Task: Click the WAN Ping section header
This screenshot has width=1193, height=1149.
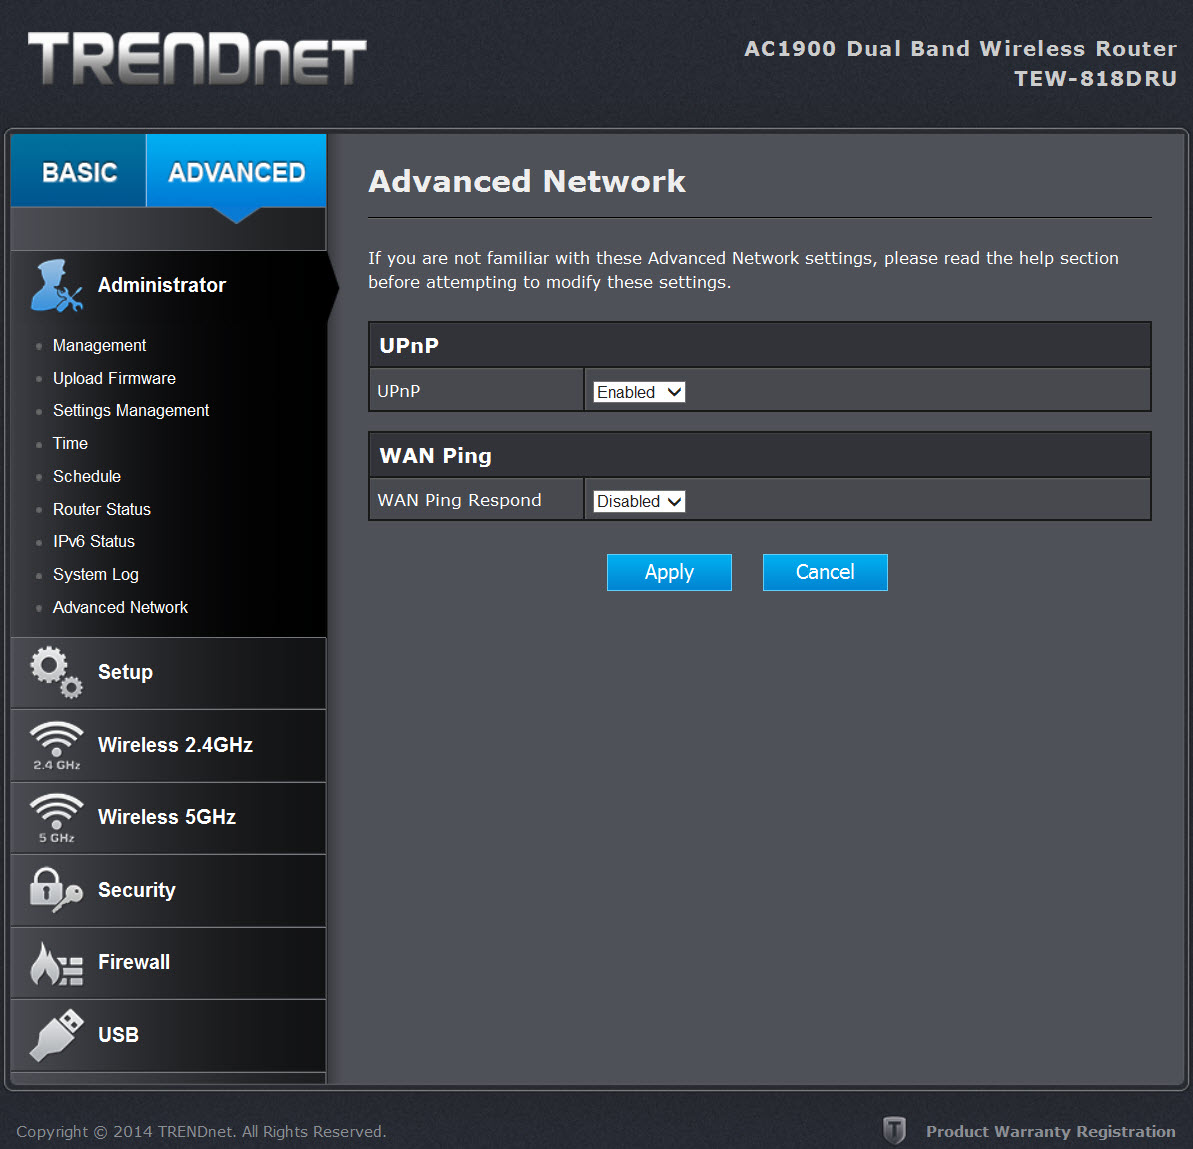Action: pos(759,455)
